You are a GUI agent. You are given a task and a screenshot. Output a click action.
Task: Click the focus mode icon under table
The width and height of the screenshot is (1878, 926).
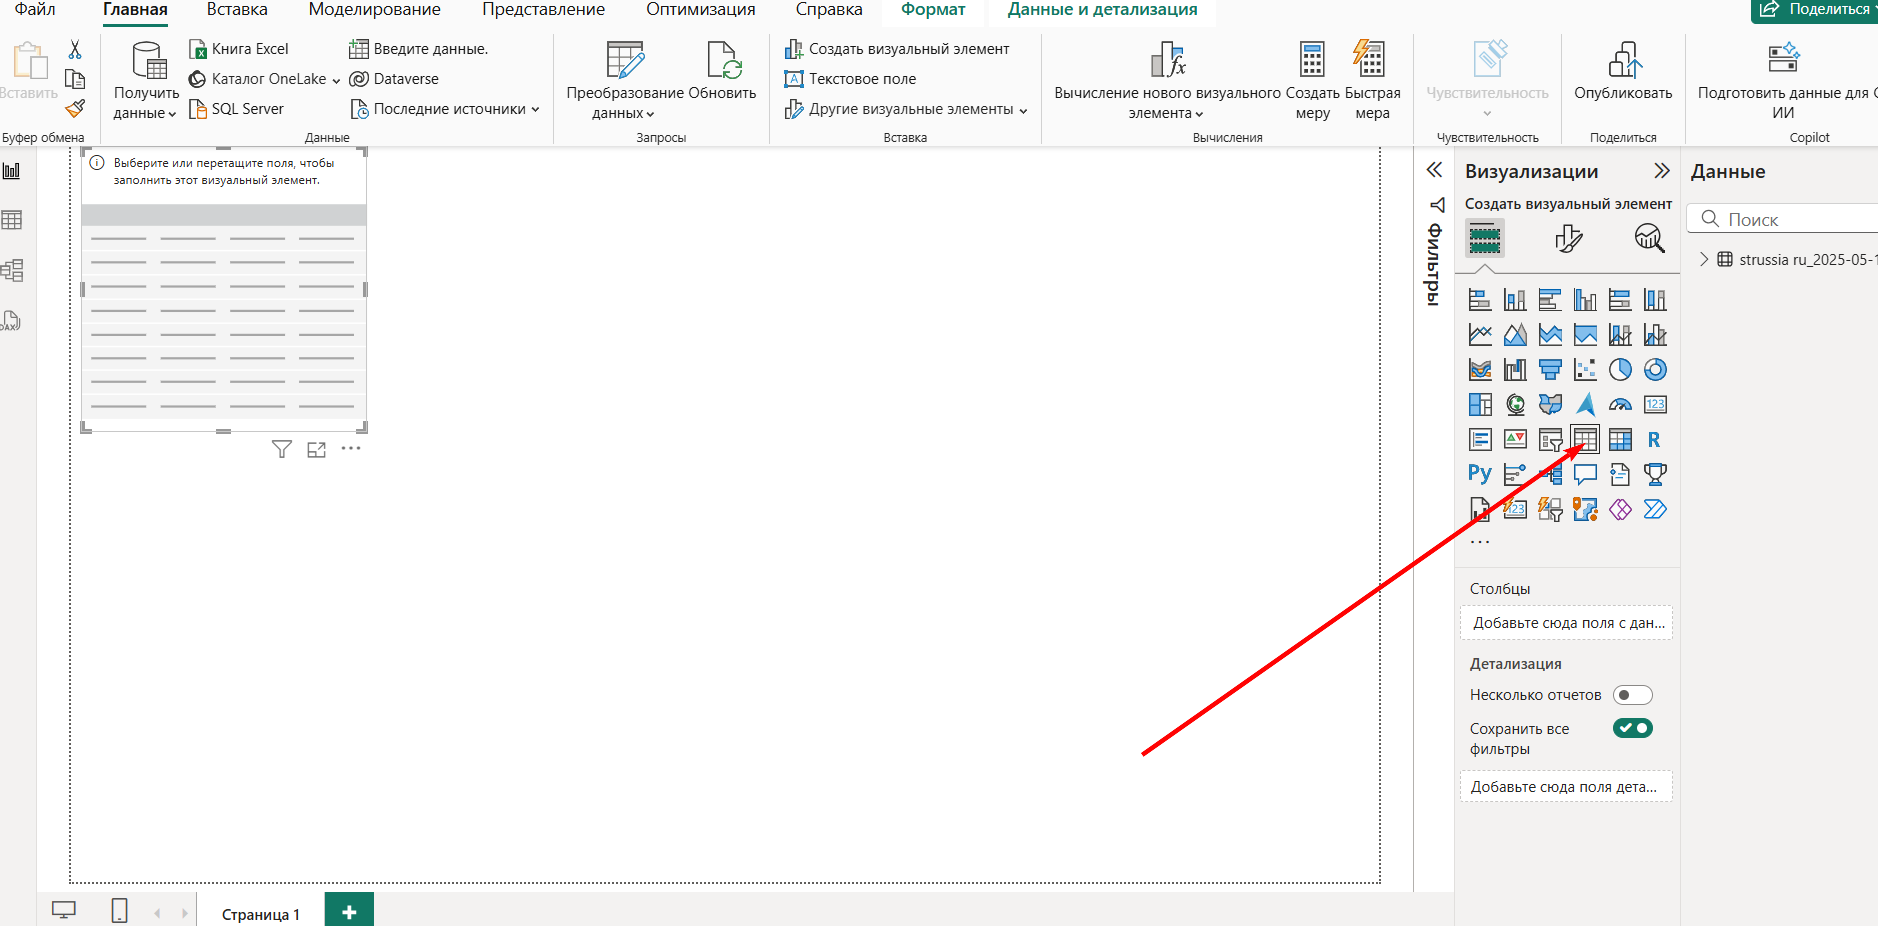(x=316, y=450)
